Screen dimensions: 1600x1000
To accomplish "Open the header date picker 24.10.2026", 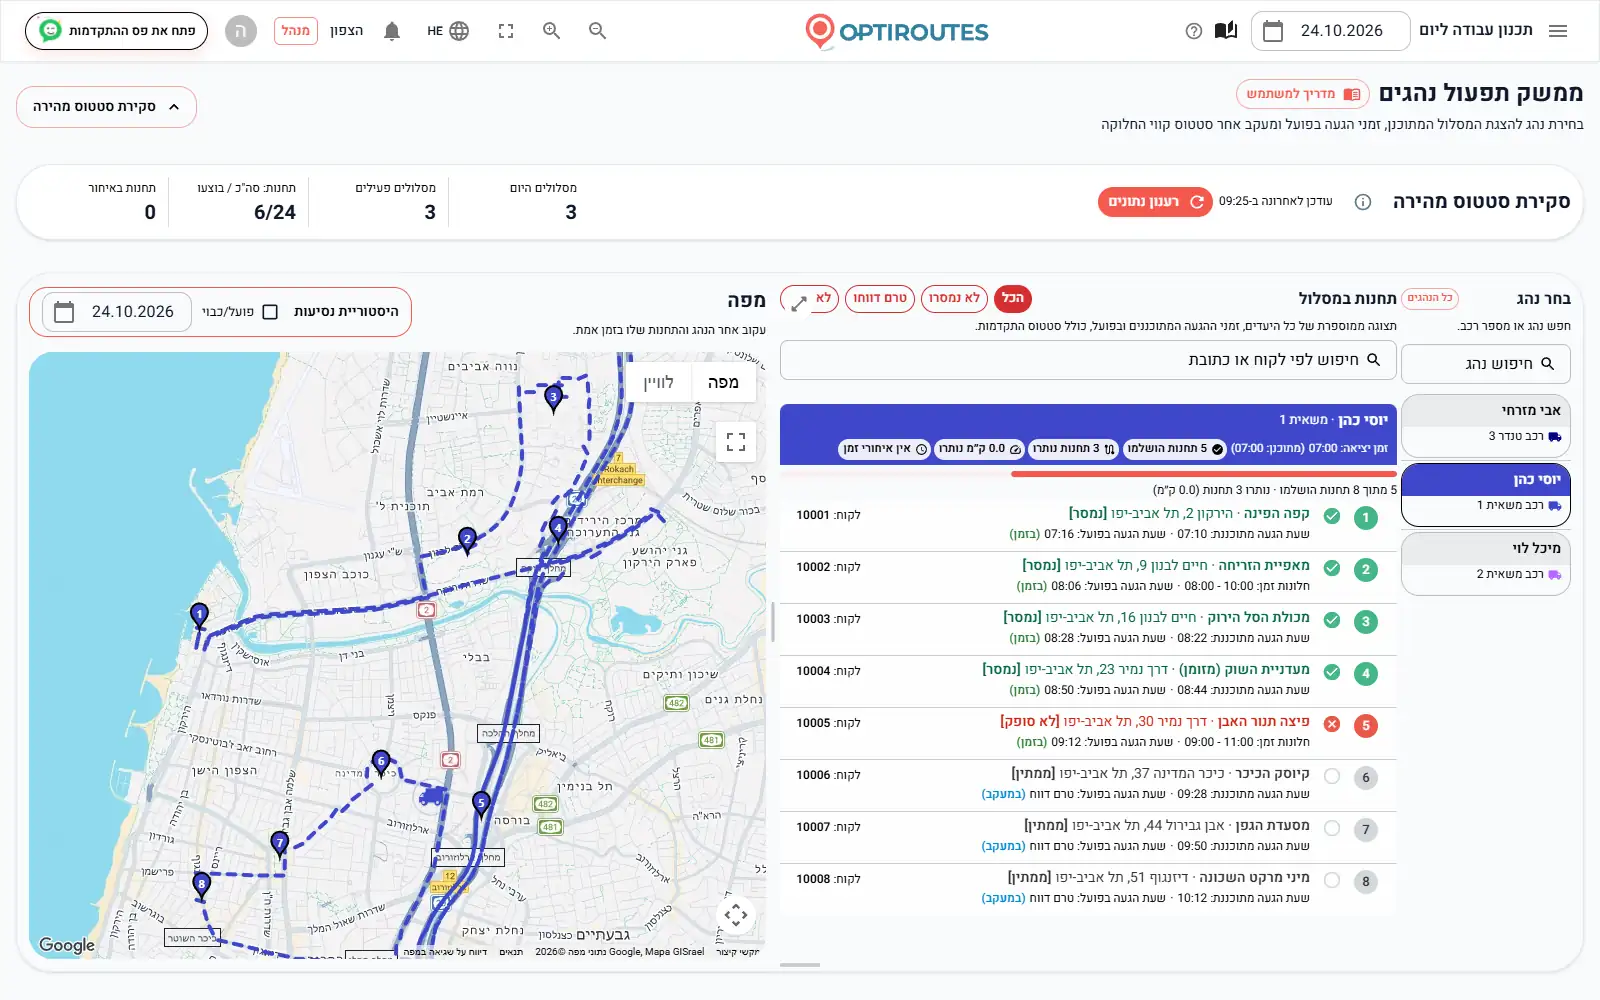I will 1330,31.
